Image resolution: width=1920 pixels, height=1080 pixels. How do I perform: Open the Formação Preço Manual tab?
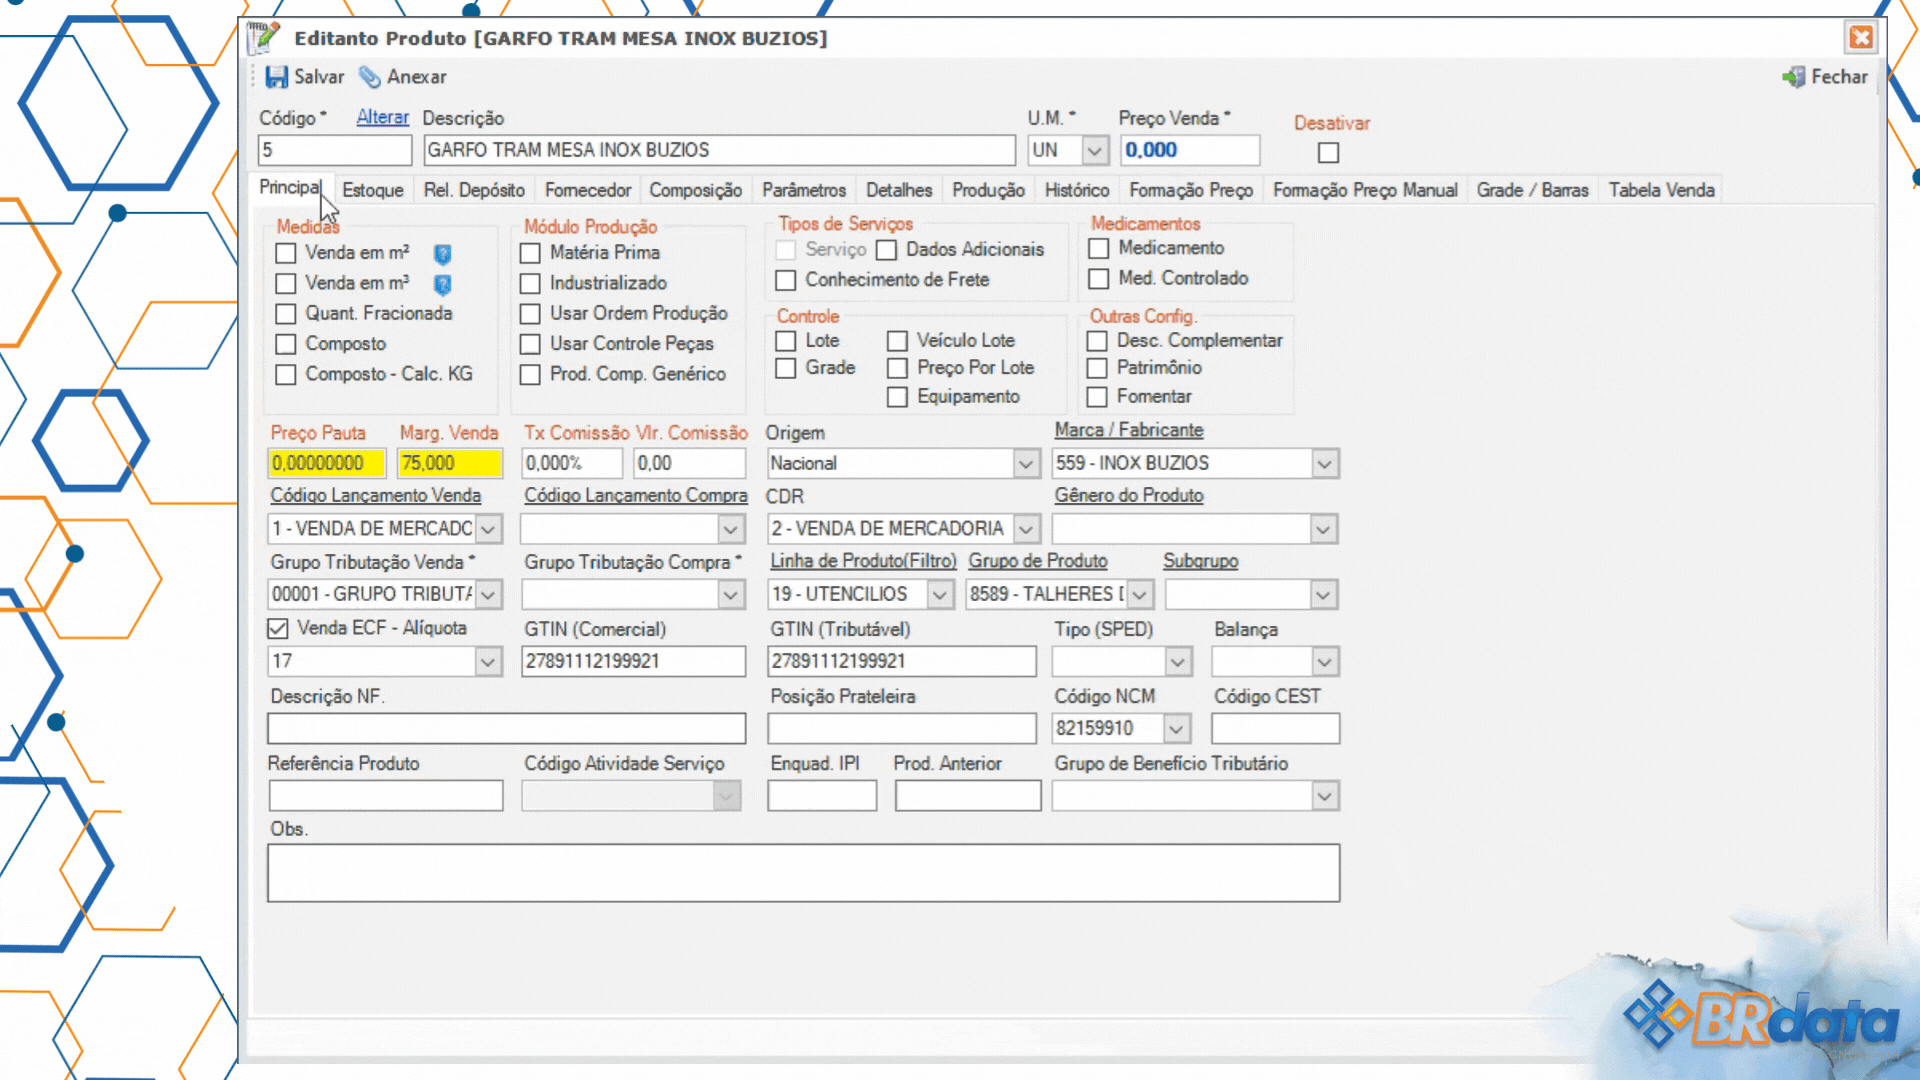pos(1364,190)
